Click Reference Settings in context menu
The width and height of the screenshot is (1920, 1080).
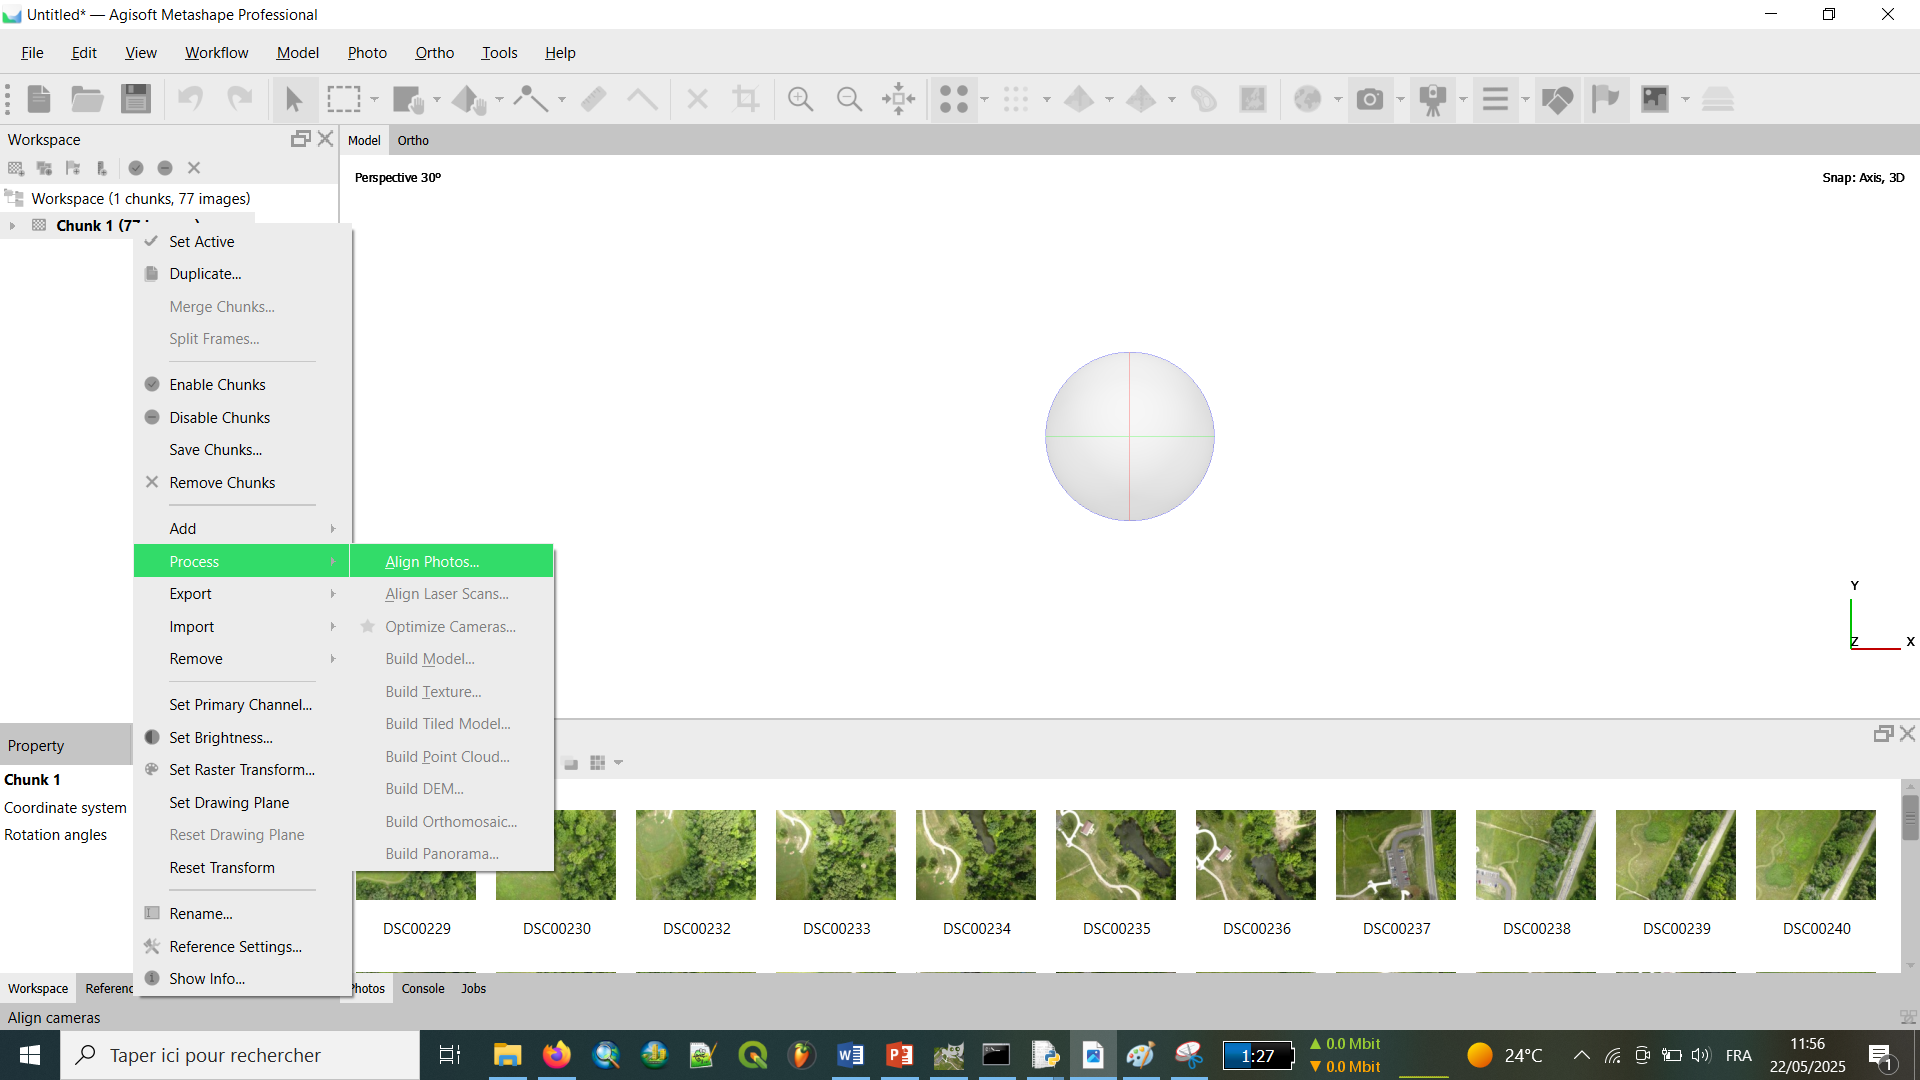235,947
